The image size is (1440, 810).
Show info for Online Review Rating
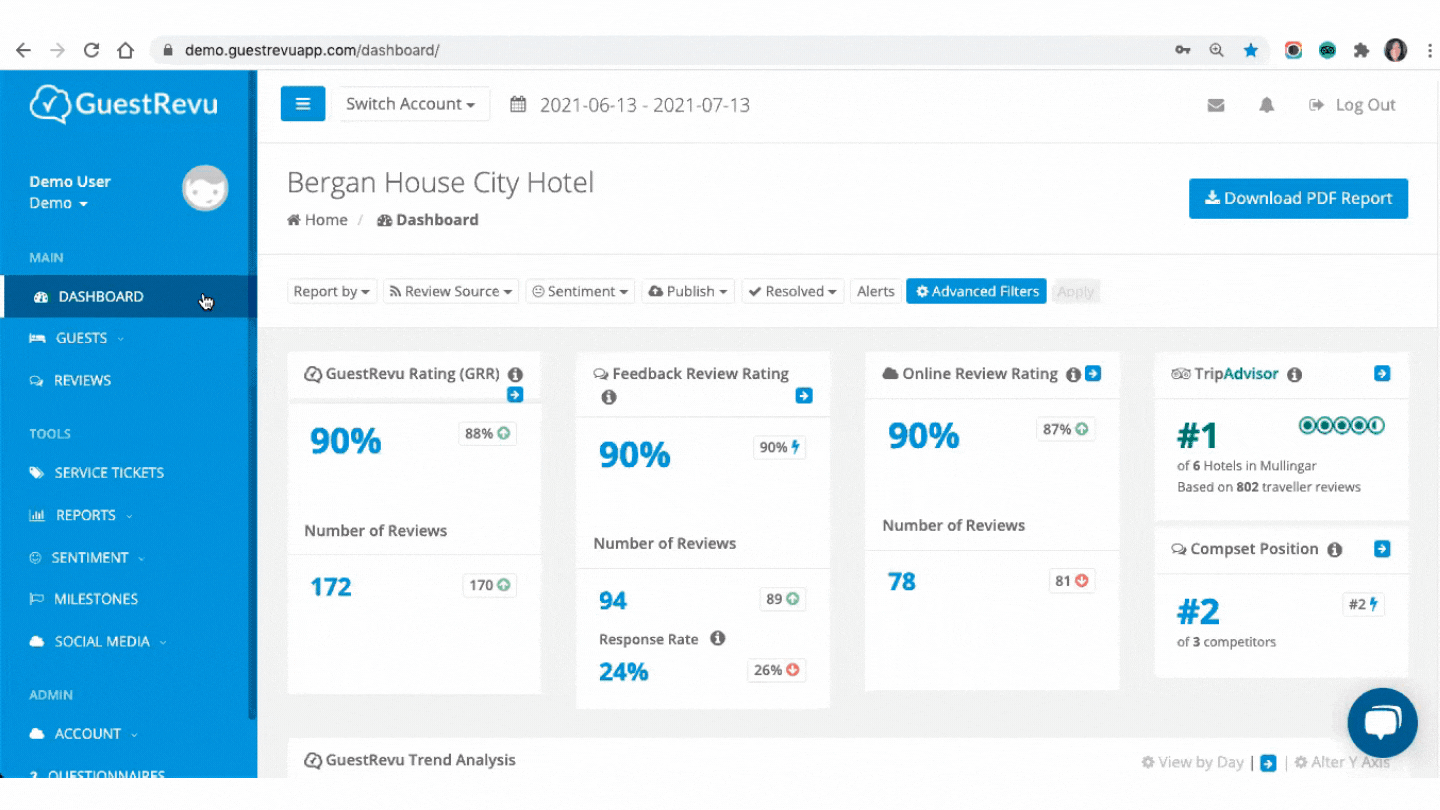[x=1073, y=374]
